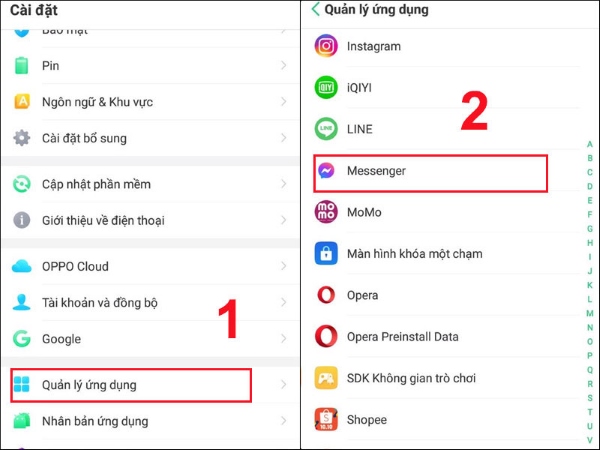Open the Shopee app icon
Screen dimensions: 600x450
326,419
